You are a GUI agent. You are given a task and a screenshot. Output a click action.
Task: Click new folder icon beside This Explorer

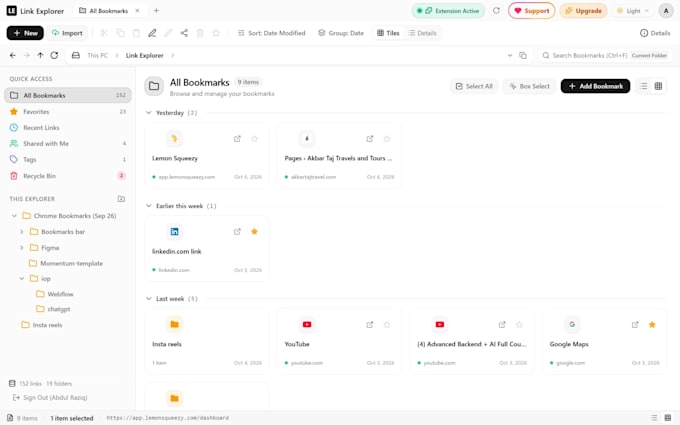pyautogui.click(x=121, y=199)
